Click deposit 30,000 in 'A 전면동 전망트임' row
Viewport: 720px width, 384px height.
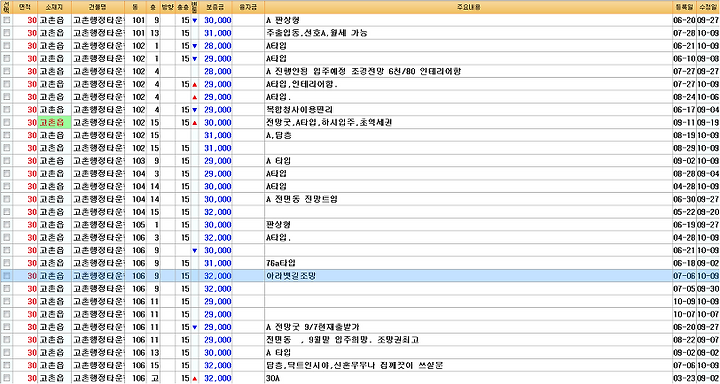tap(218, 199)
